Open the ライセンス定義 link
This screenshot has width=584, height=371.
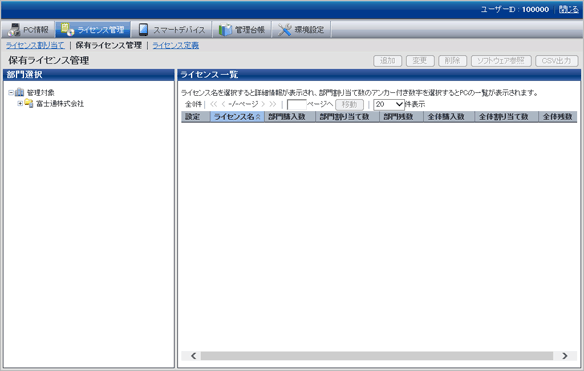[175, 45]
